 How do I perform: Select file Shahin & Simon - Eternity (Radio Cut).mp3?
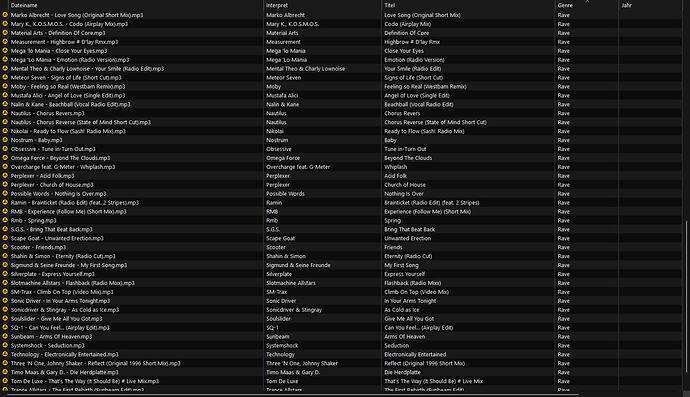(x=63, y=256)
